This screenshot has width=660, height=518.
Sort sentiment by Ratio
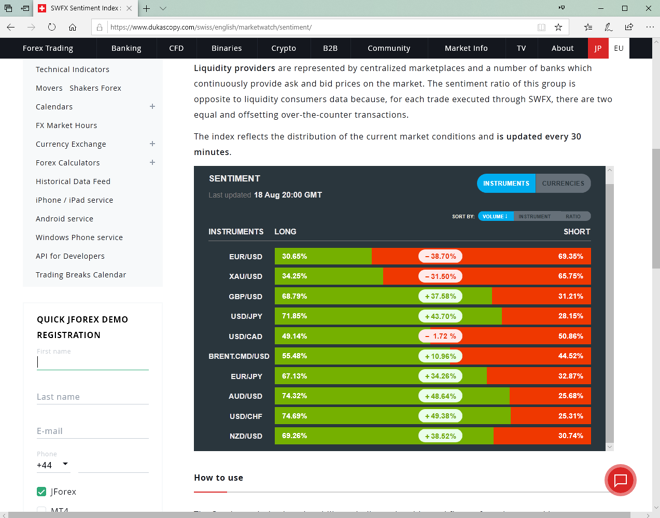pos(573,216)
